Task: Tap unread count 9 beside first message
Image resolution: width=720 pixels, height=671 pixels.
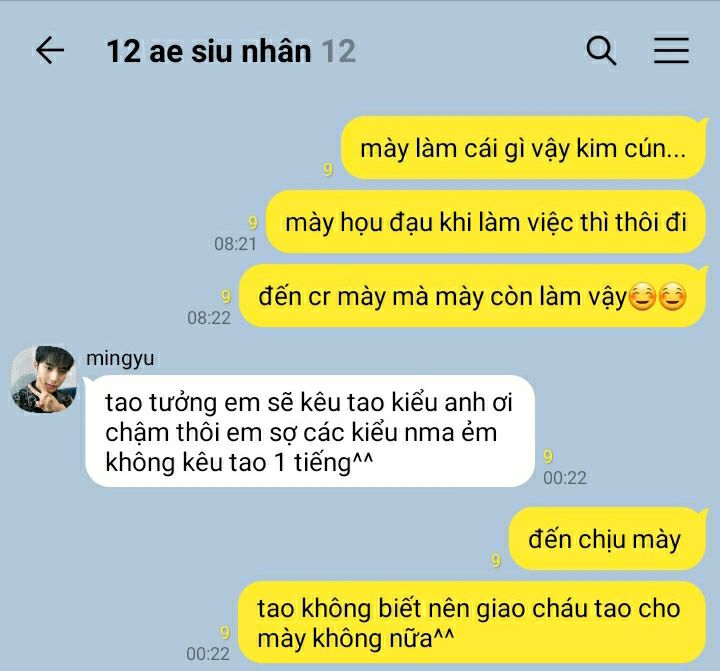Action: tap(328, 169)
